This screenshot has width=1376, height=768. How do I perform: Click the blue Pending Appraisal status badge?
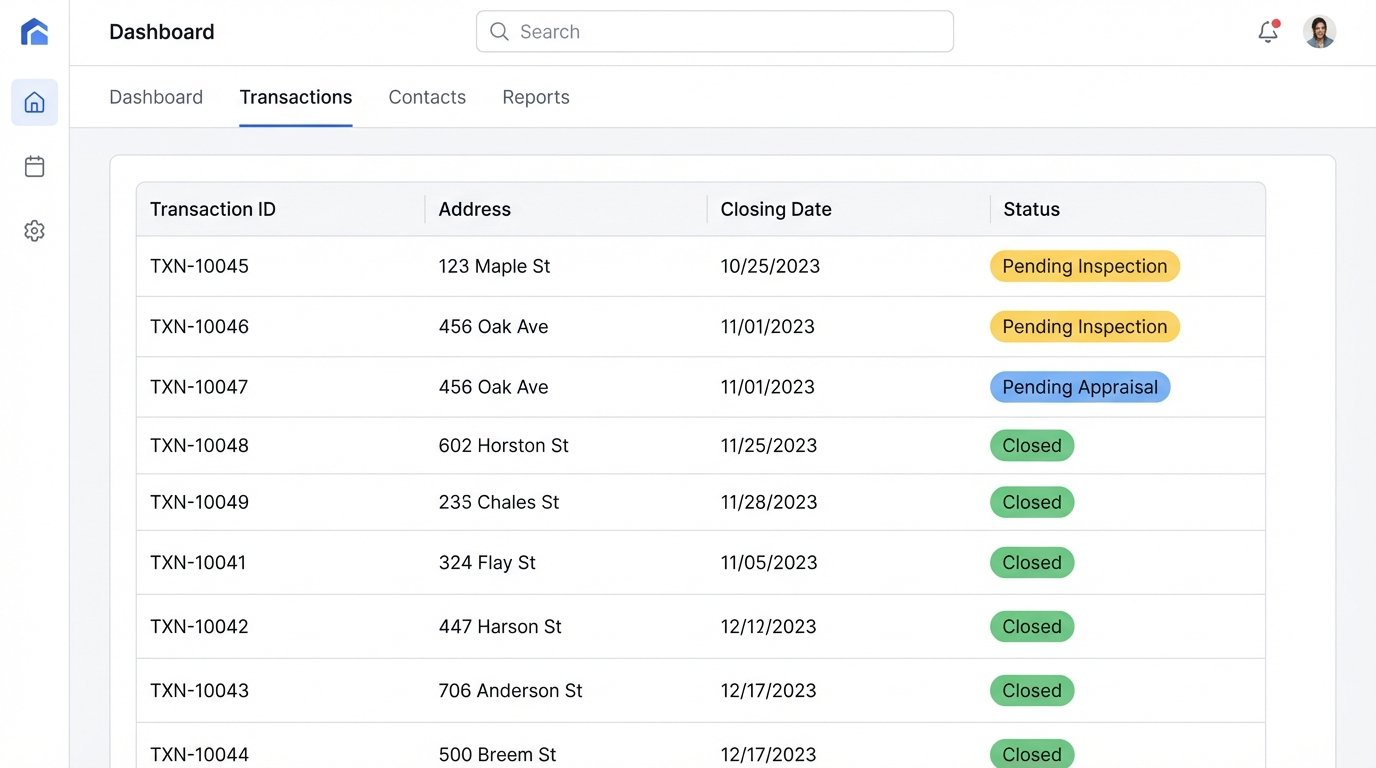point(1079,387)
